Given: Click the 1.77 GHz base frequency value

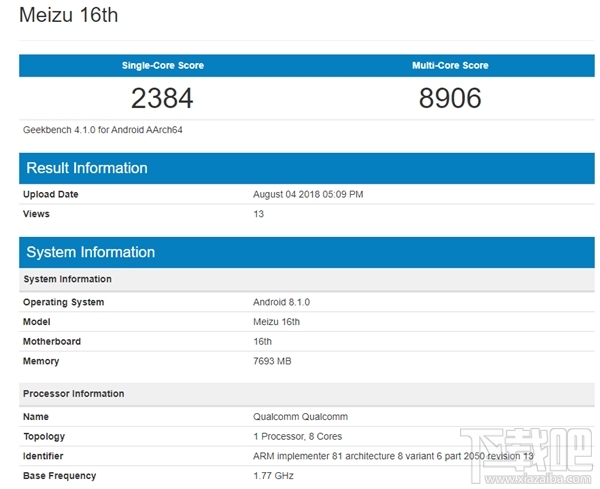Looking at the screenshot, I should (275, 476).
